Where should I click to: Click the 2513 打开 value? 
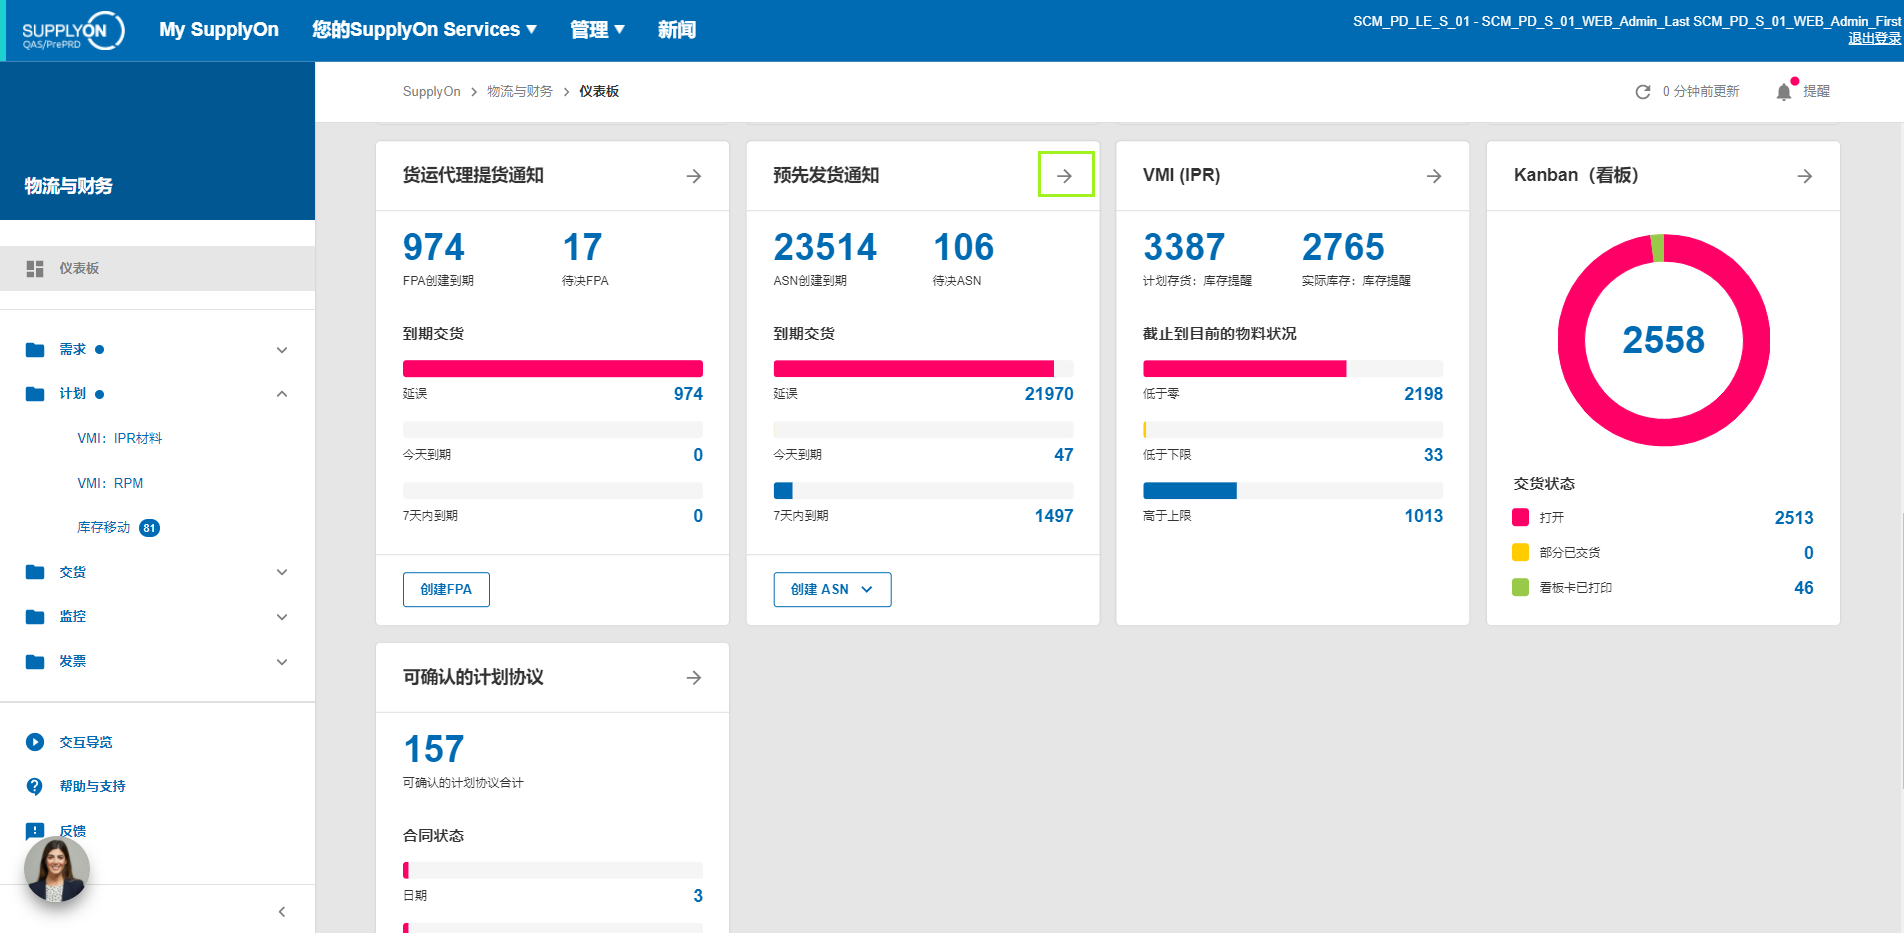click(x=1794, y=518)
